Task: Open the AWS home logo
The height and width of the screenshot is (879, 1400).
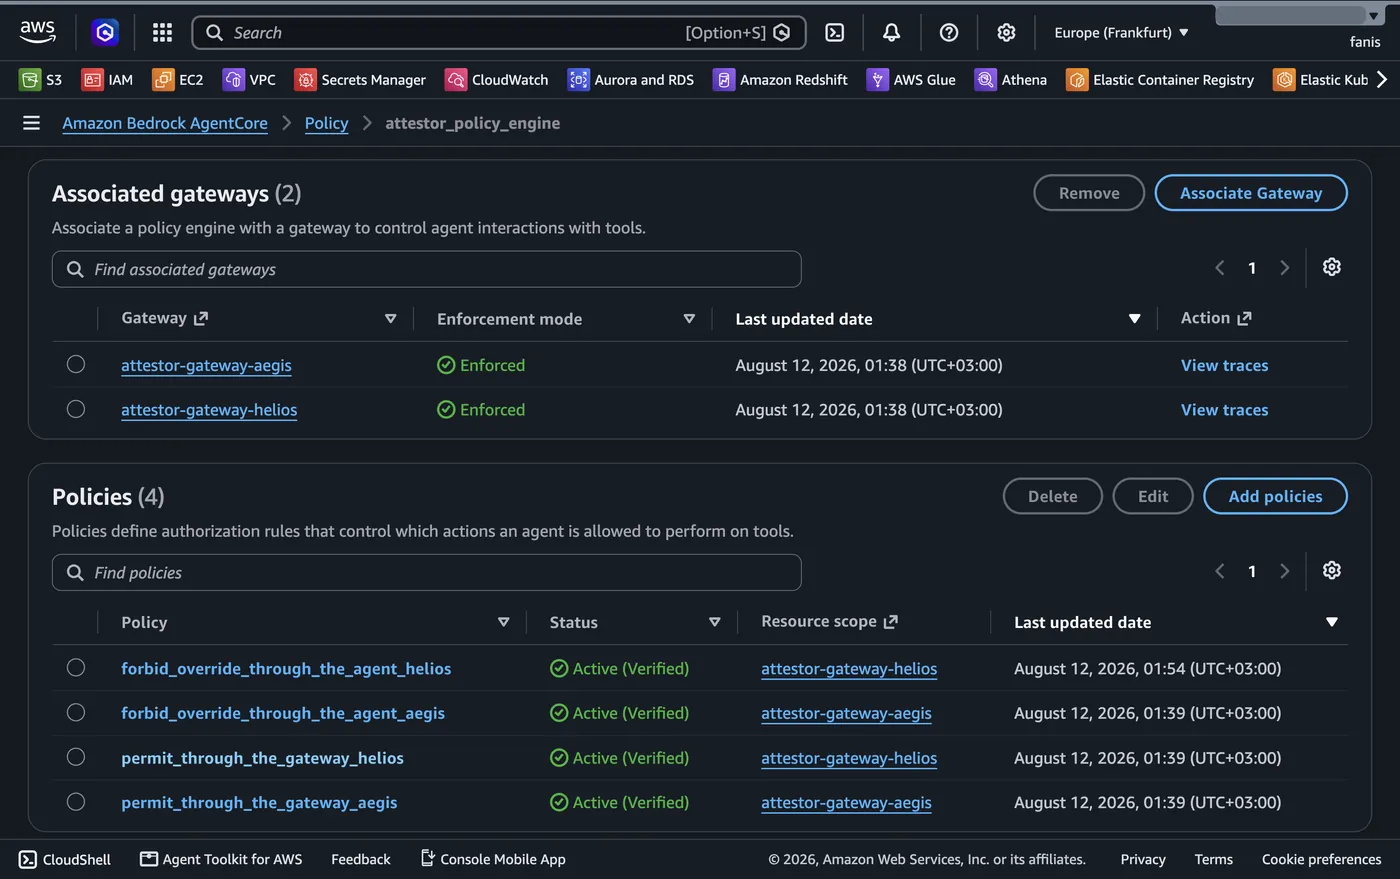Action: pos(38,32)
